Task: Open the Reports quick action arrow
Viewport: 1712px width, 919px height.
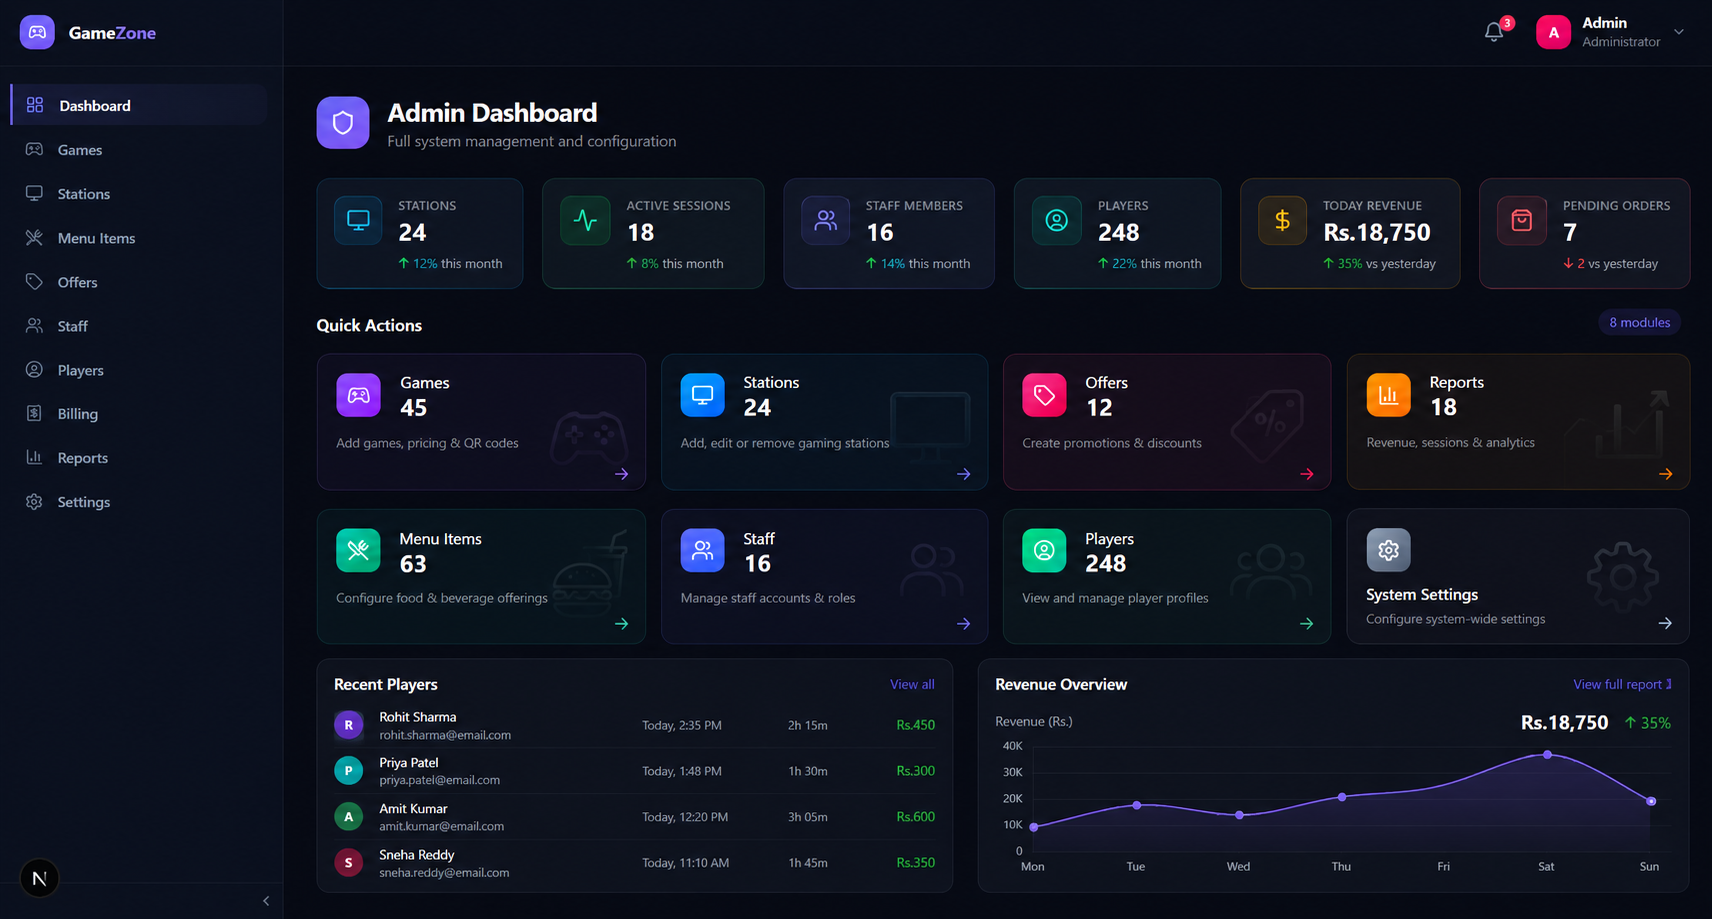Action: point(1665,474)
